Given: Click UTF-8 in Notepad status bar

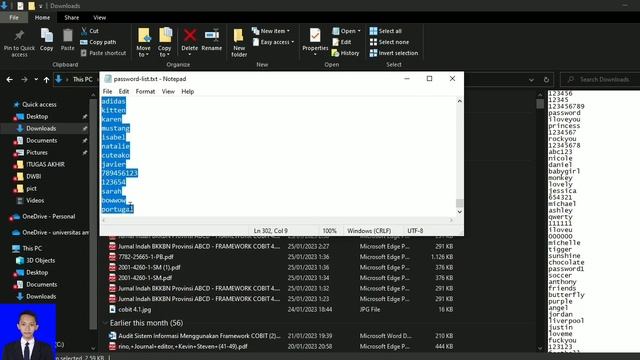Looking at the screenshot, I should [415, 231].
